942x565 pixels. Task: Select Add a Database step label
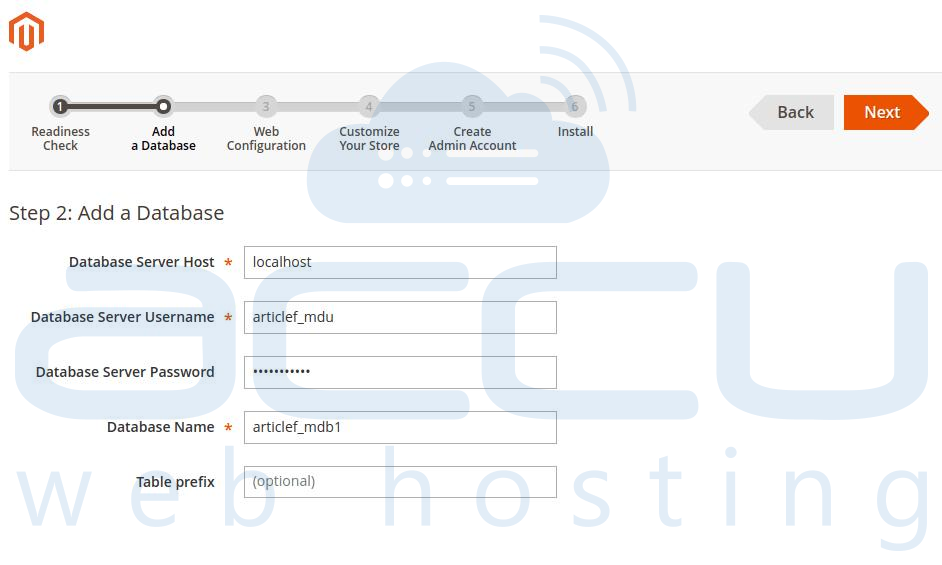[x=163, y=138]
